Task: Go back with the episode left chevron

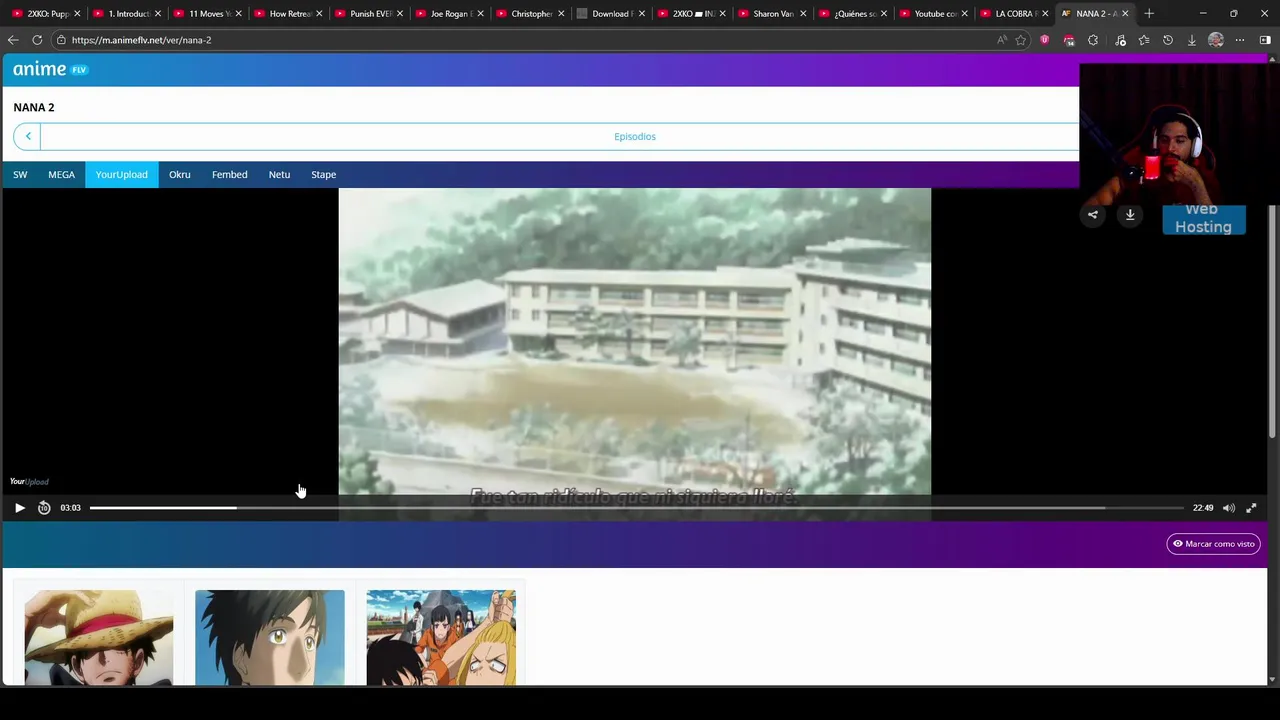Action: [x=28, y=136]
